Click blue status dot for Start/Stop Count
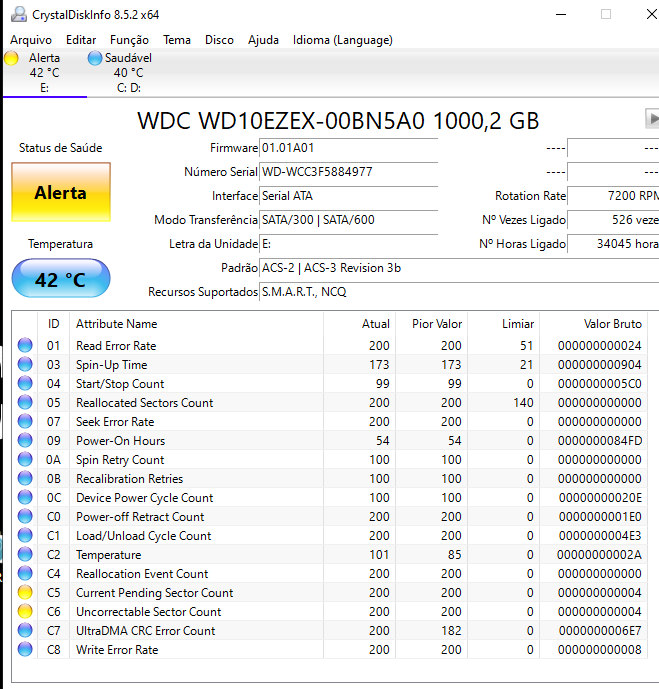The width and height of the screenshot is (659, 689). (x=25, y=383)
